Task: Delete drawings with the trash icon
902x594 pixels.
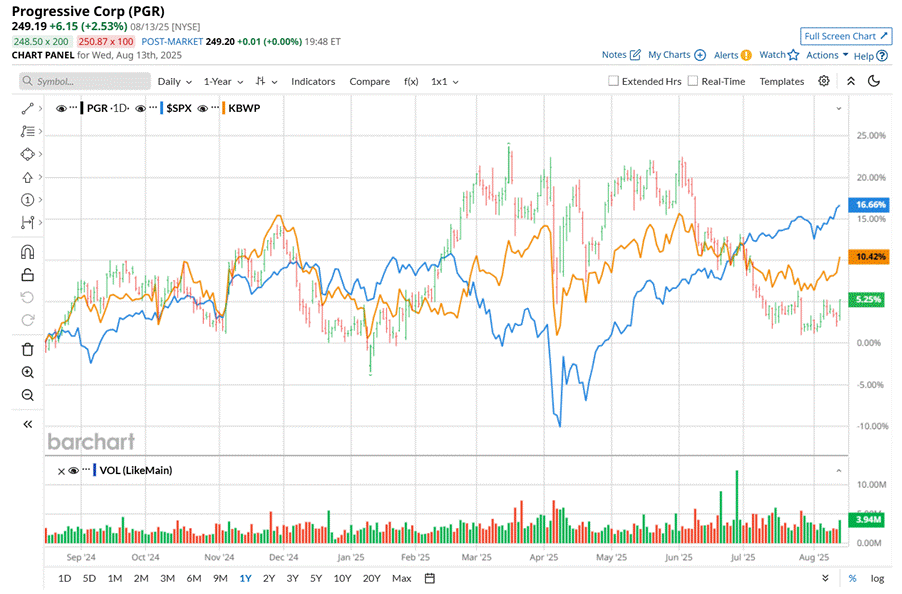Action: pyautogui.click(x=27, y=349)
